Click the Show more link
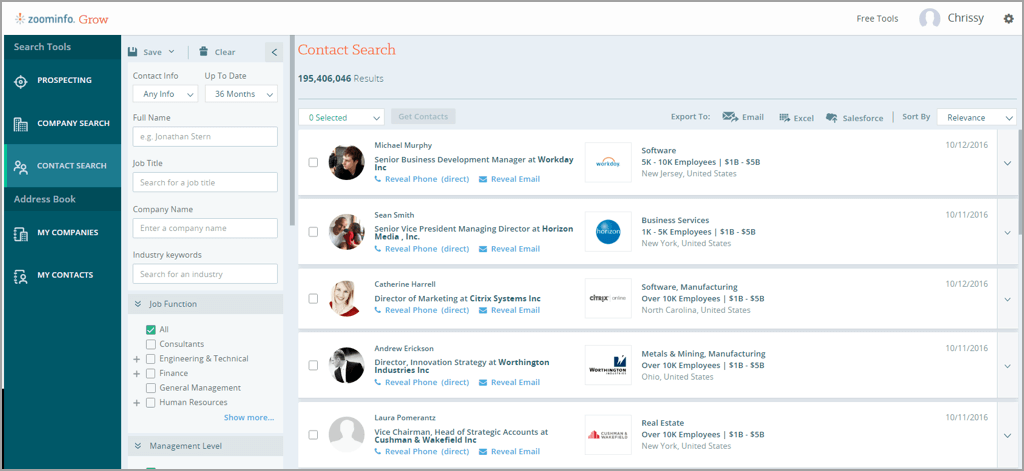The height and width of the screenshot is (471, 1024). tap(248, 417)
